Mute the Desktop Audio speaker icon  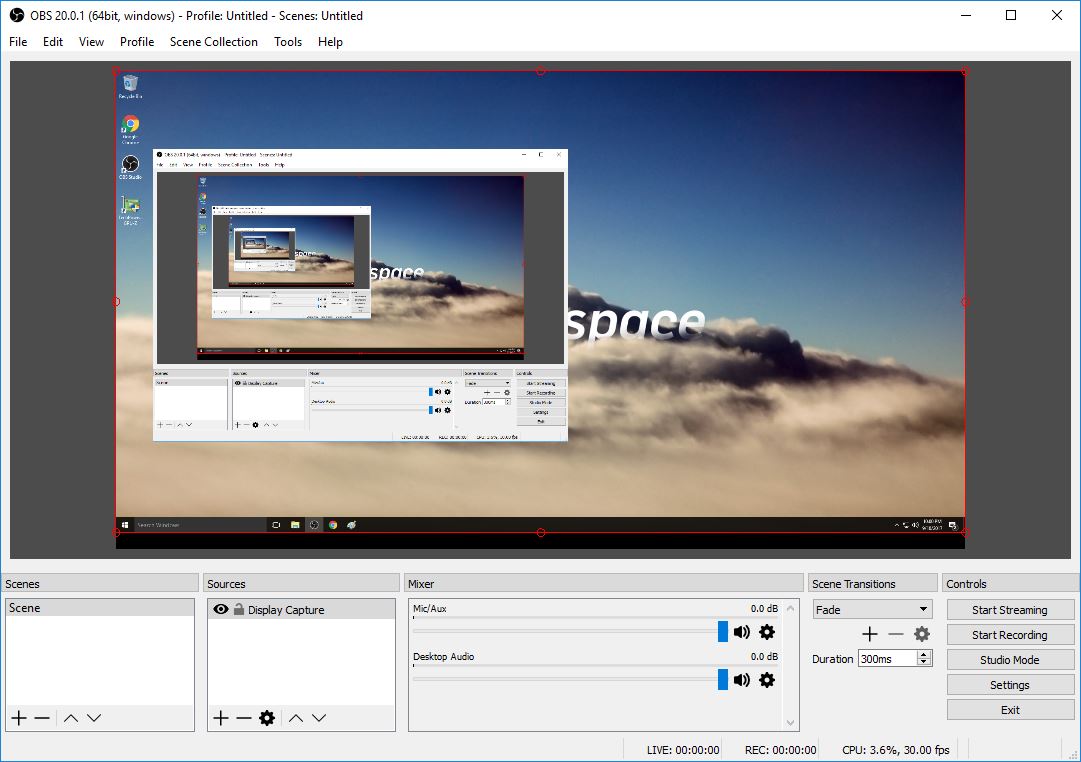click(742, 680)
